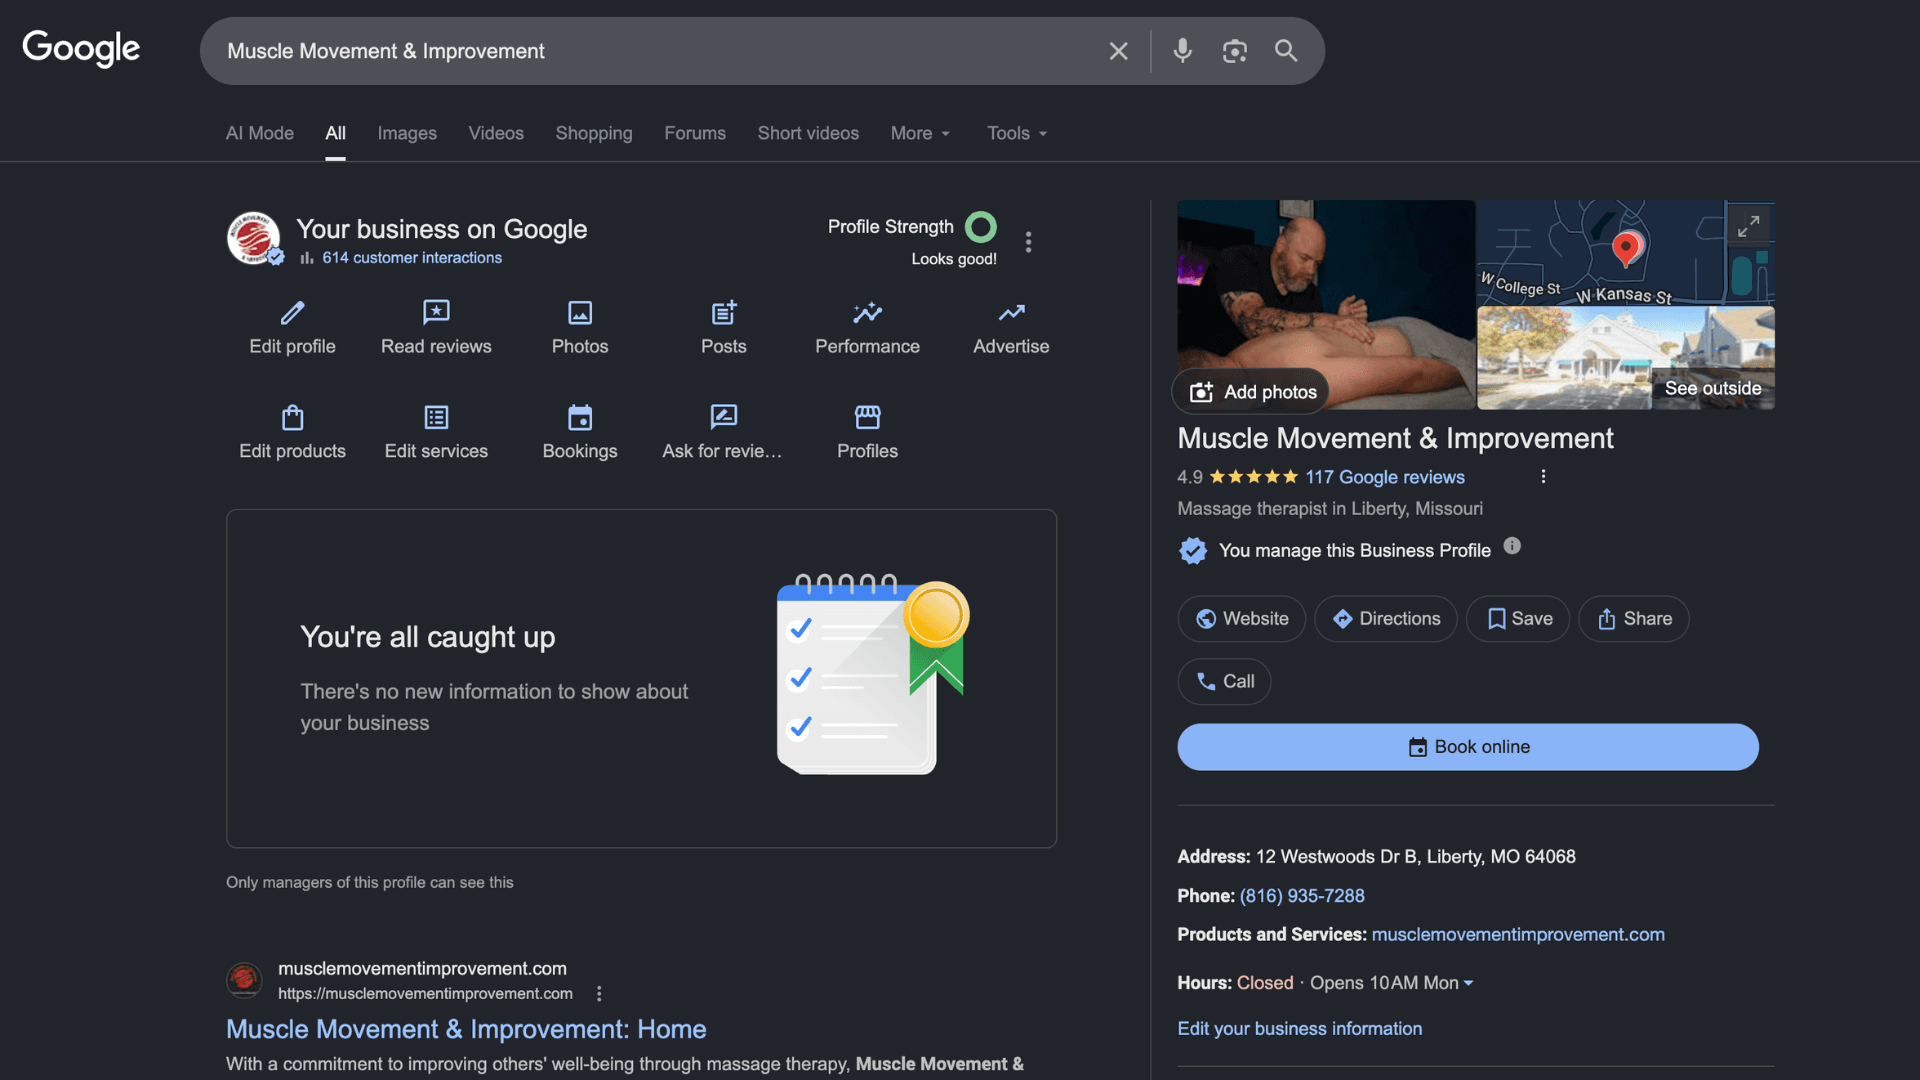The height and width of the screenshot is (1080, 1920).
Task: Open three-dot menu beside Google reviews
Action: 1543,477
